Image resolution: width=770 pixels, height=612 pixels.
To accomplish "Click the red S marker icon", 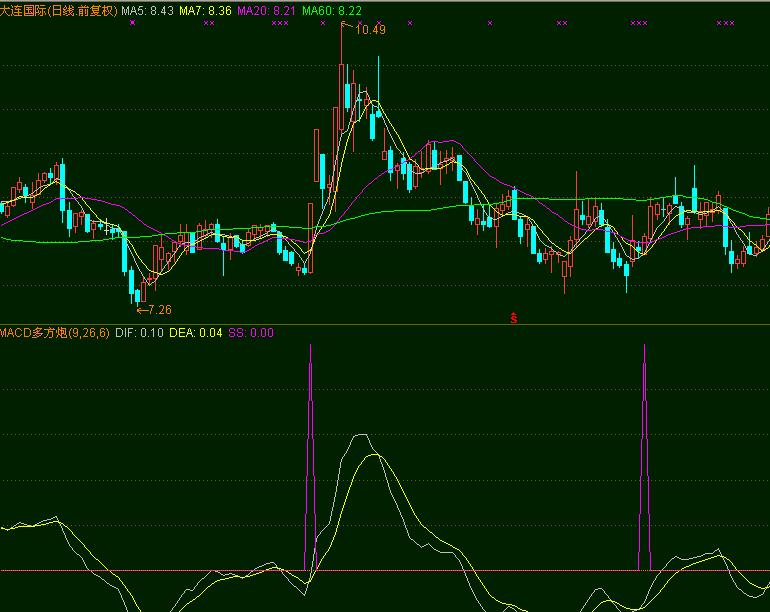I will point(514,318).
